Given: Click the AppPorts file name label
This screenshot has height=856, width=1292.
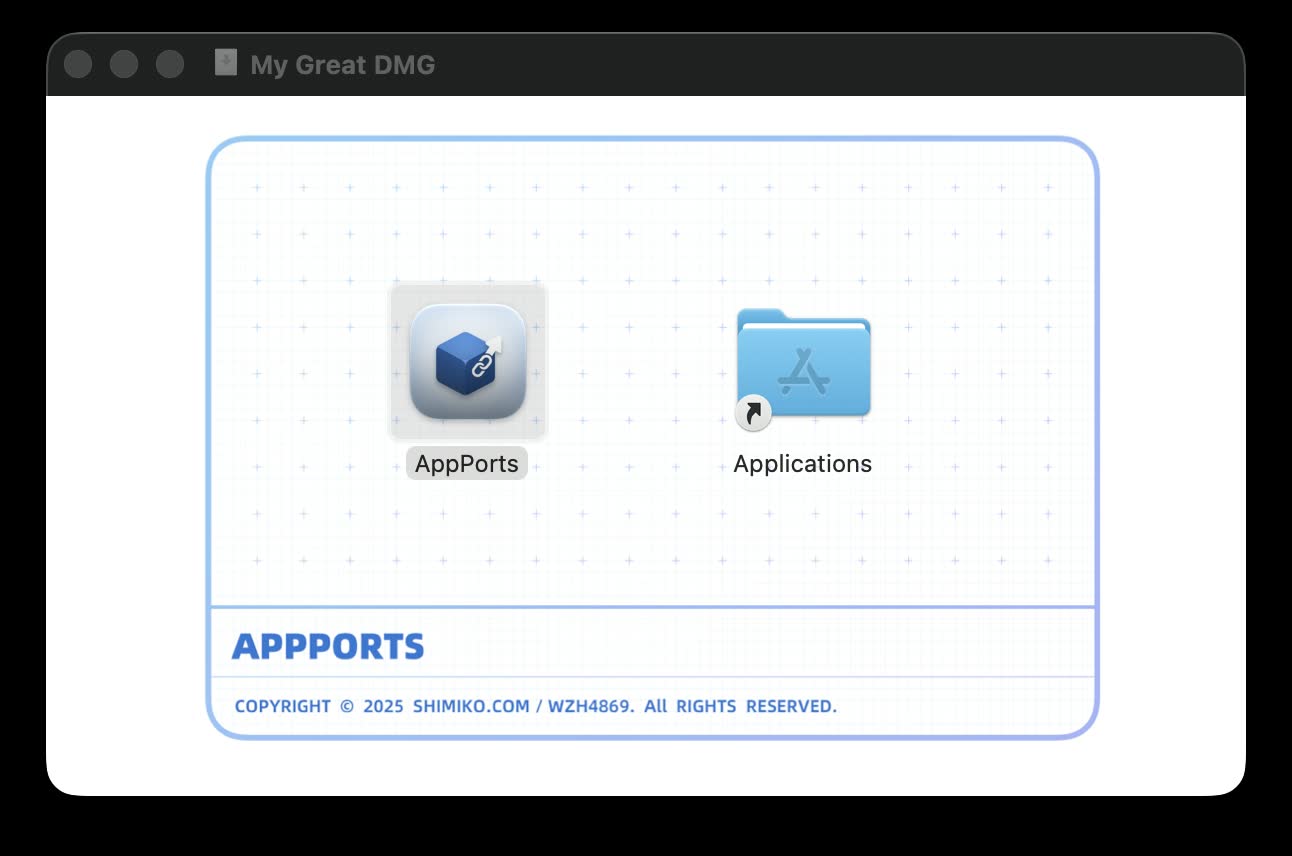Looking at the screenshot, I should [467, 463].
